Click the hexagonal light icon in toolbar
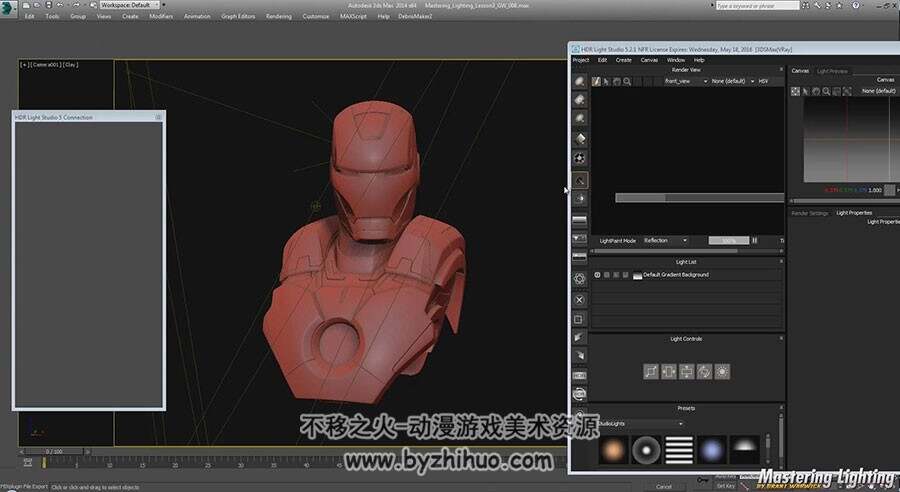Viewport: 900px width, 492px height. point(580,158)
